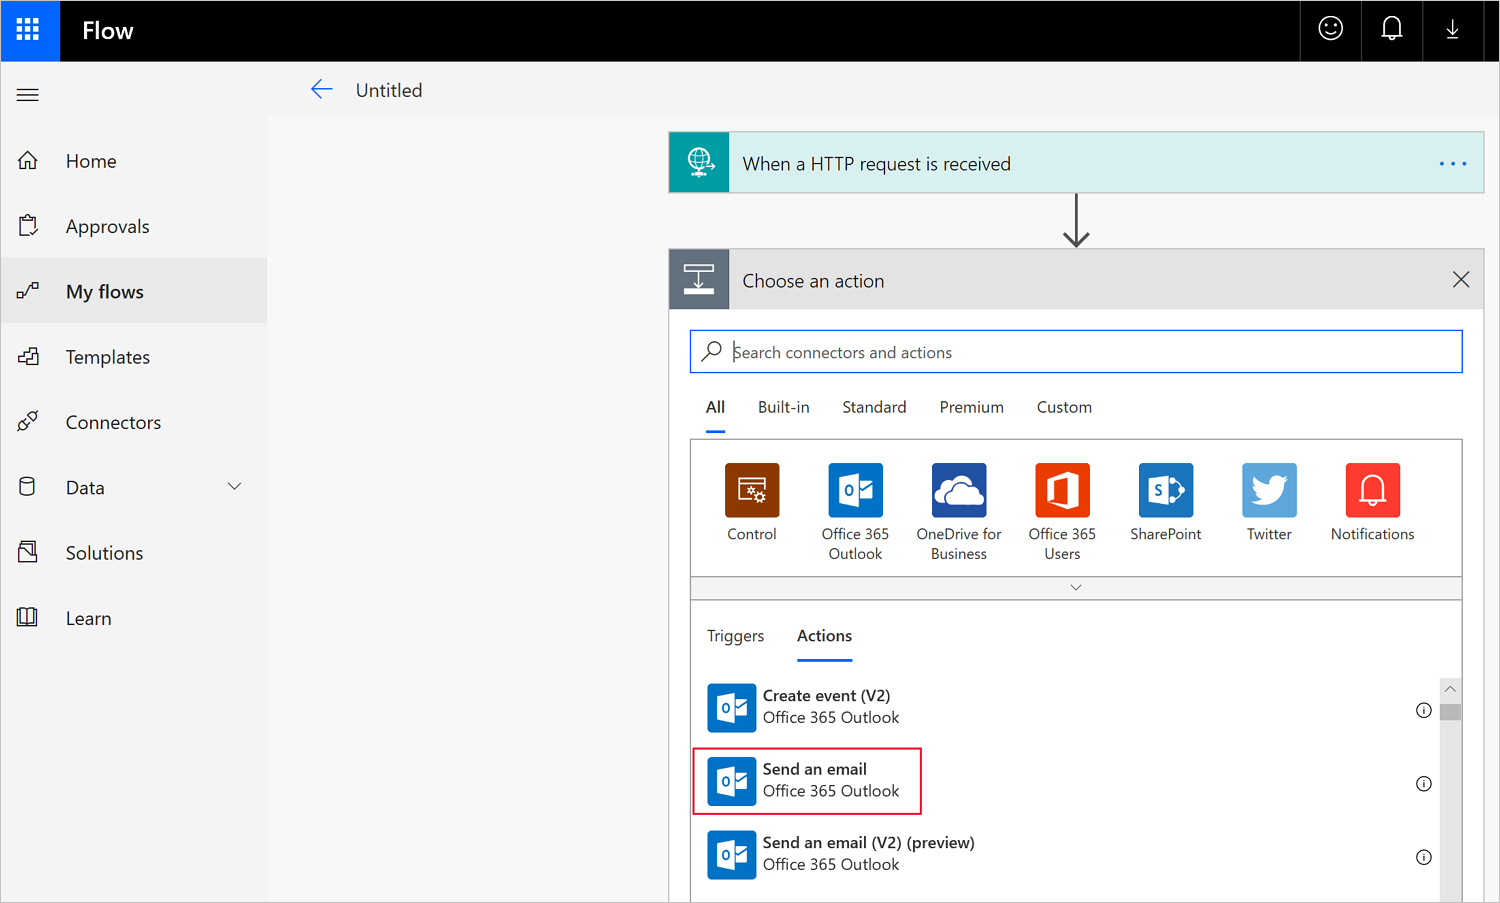Click the search connectors and actions field
Screen dimensions: 1500x903
point(1090,352)
